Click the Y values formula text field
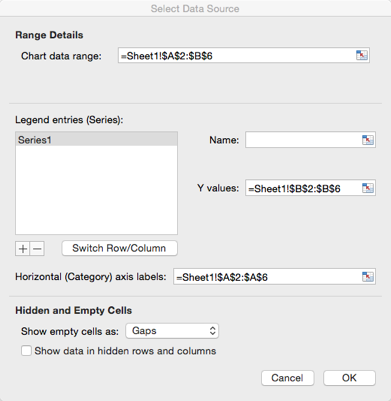The width and height of the screenshot is (391, 401). [x=303, y=188]
